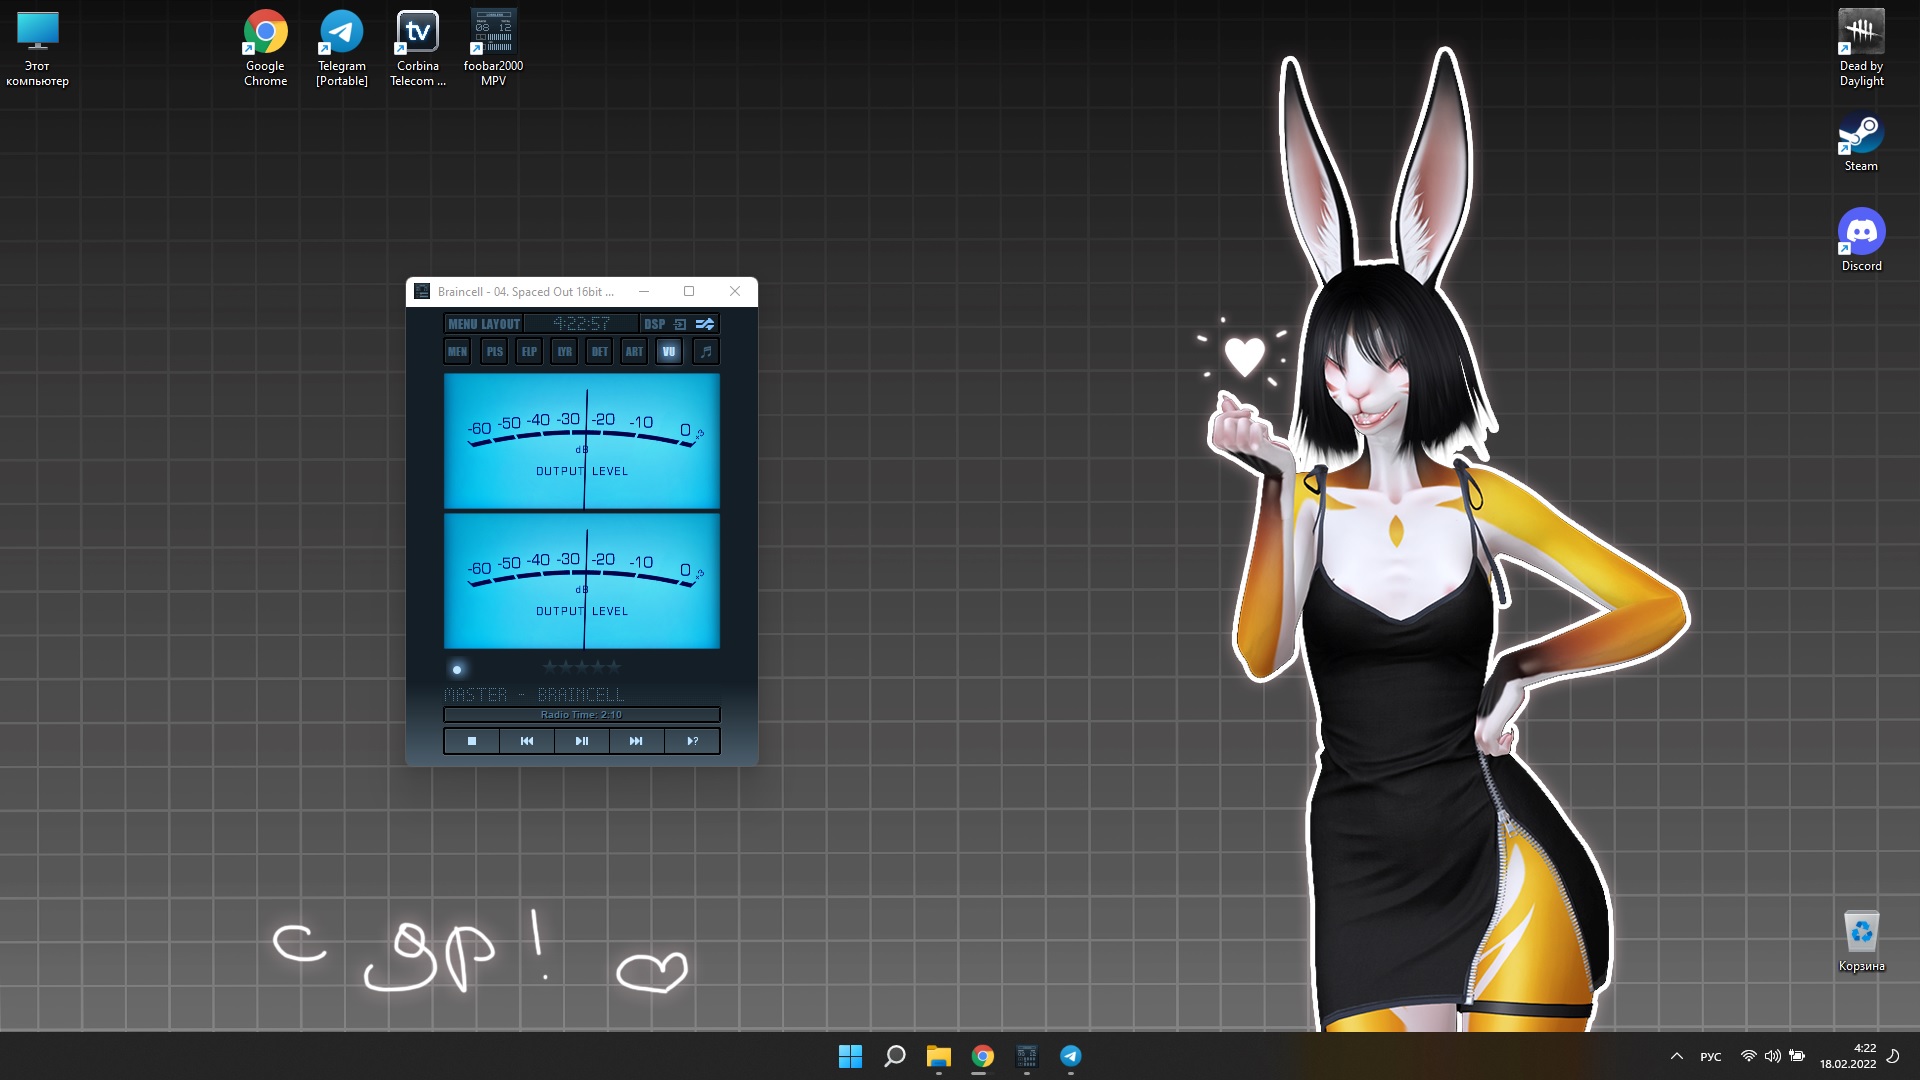Image resolution: width=1920 pixels, height=1080 pixels.
Task: Skip to the next track
Action: pos(636,741)
